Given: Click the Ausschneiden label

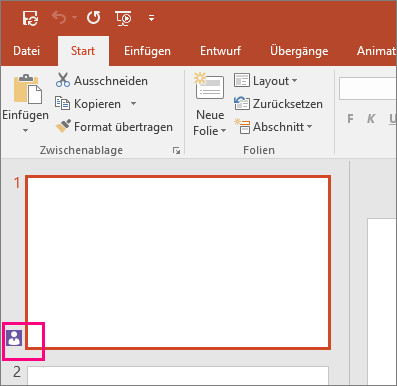Looking at the screenshot, I should tap(111, 81).
